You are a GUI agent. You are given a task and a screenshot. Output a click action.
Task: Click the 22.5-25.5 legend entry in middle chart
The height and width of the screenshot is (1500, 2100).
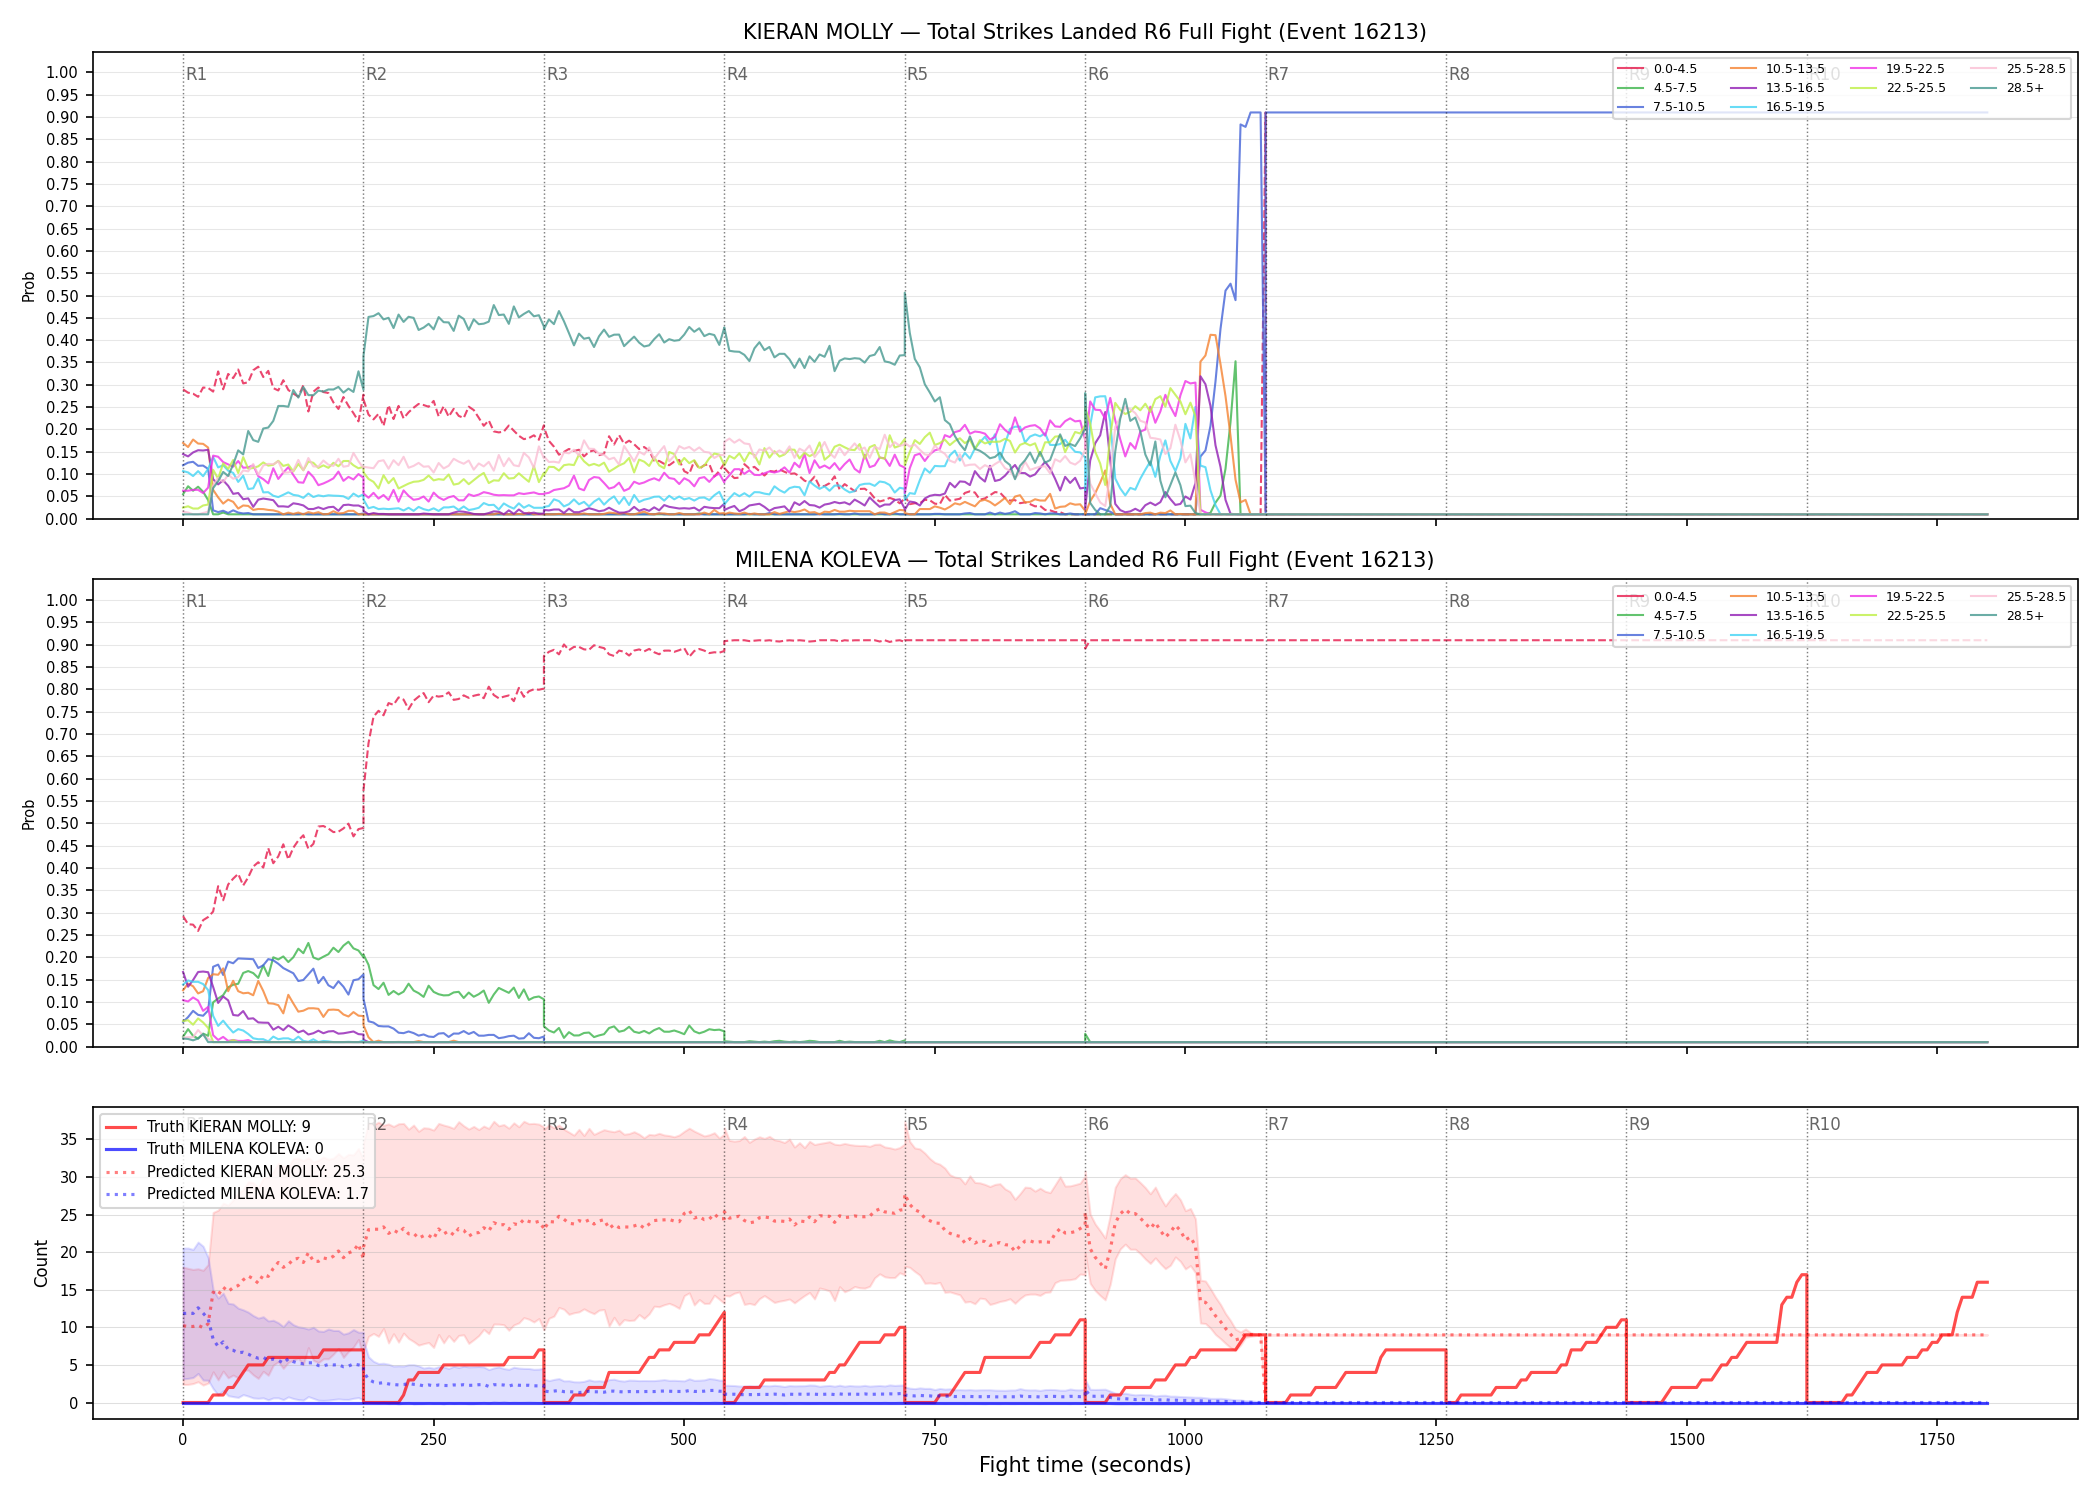pyautogui.click(x=1899, y=616)
